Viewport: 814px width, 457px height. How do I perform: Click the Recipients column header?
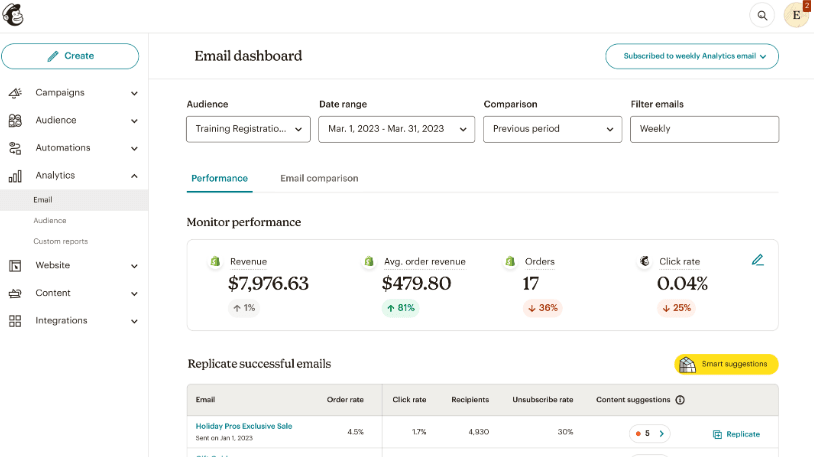click(470, 400)
